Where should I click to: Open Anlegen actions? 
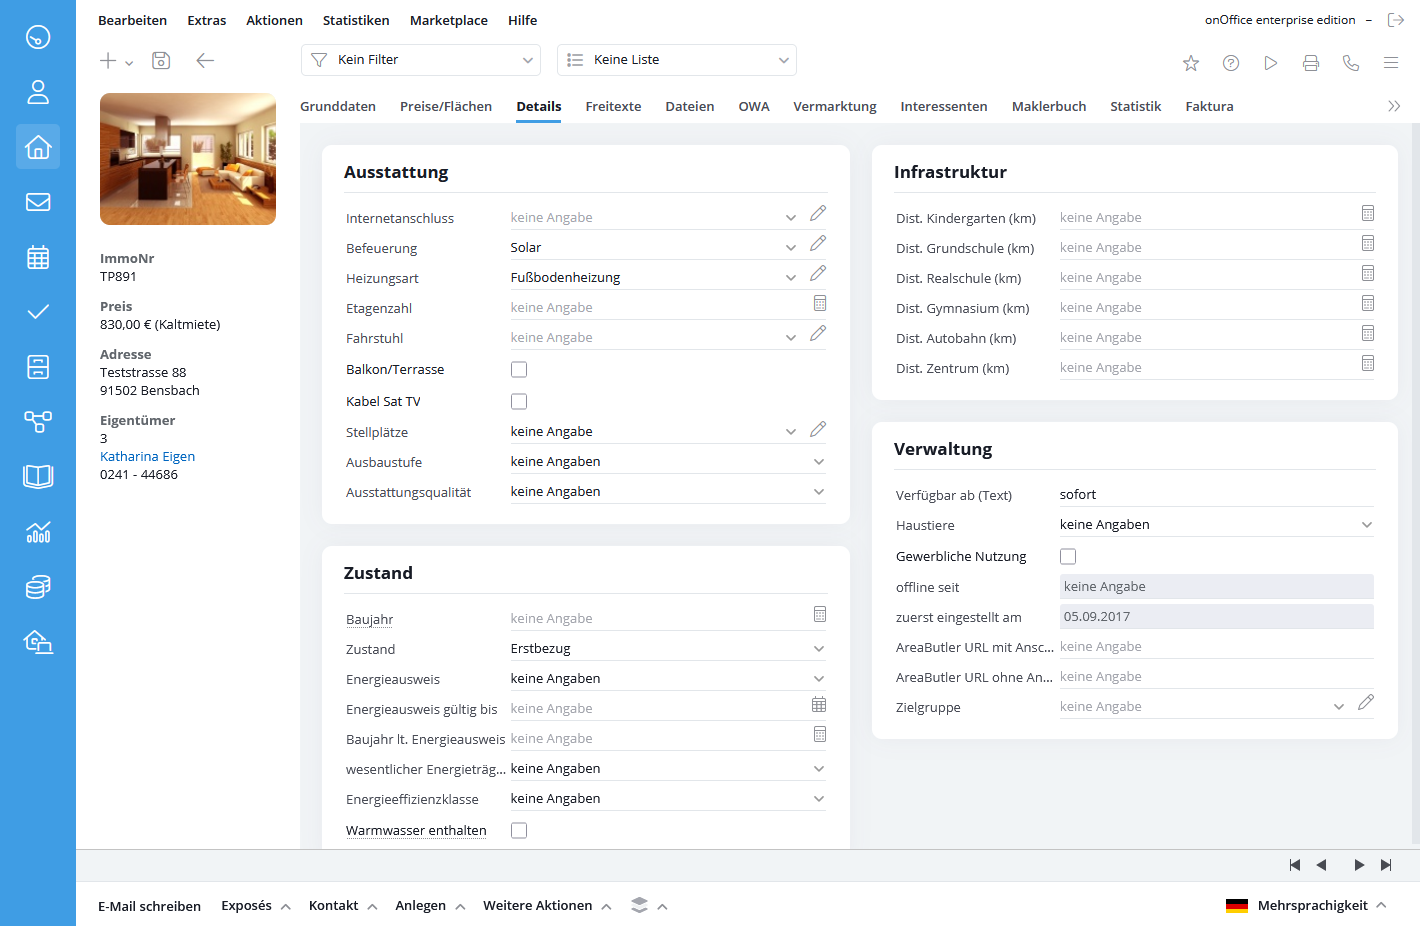pos(430,906)
